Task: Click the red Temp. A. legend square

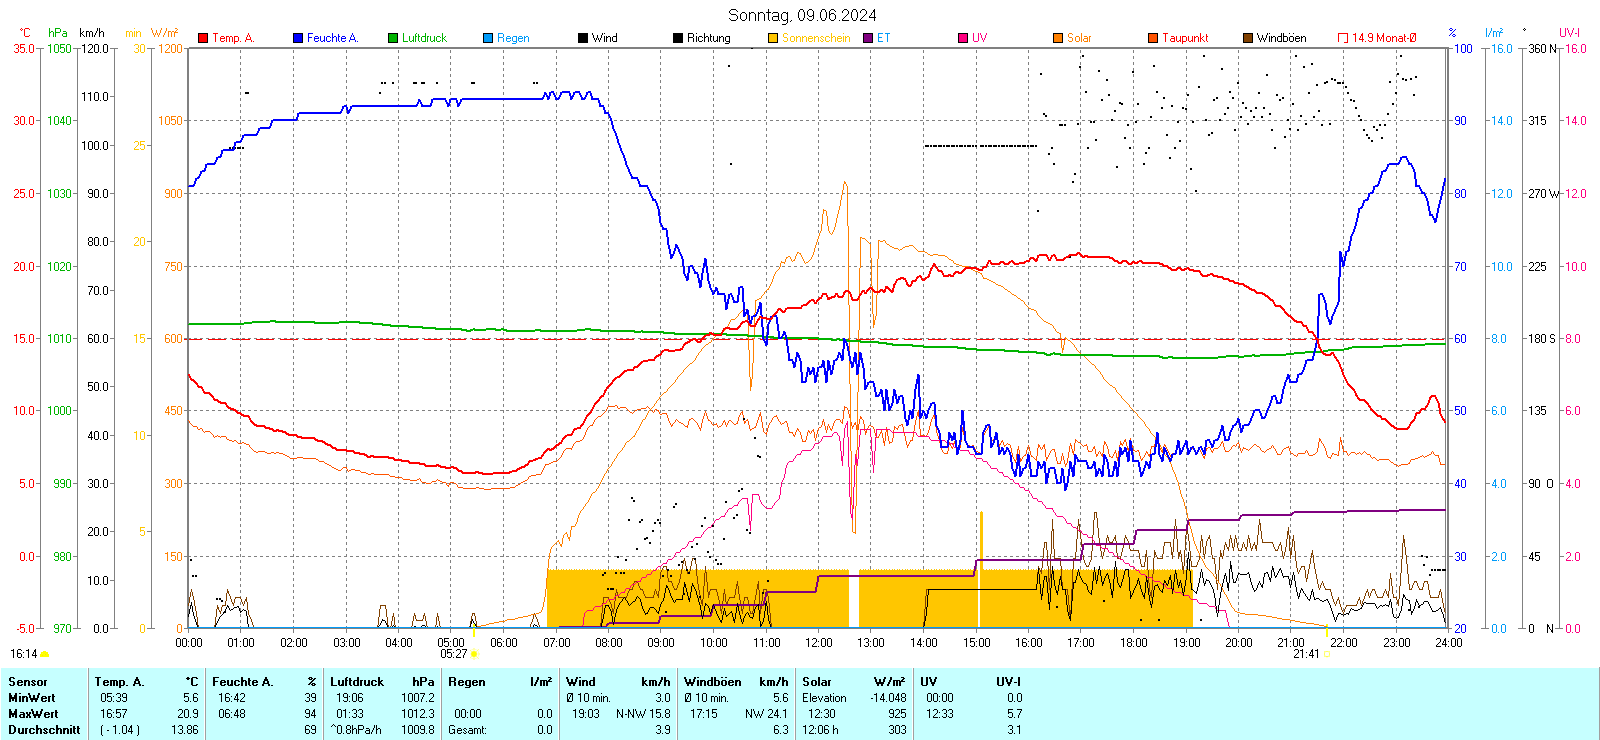Action: pos(203,38)
